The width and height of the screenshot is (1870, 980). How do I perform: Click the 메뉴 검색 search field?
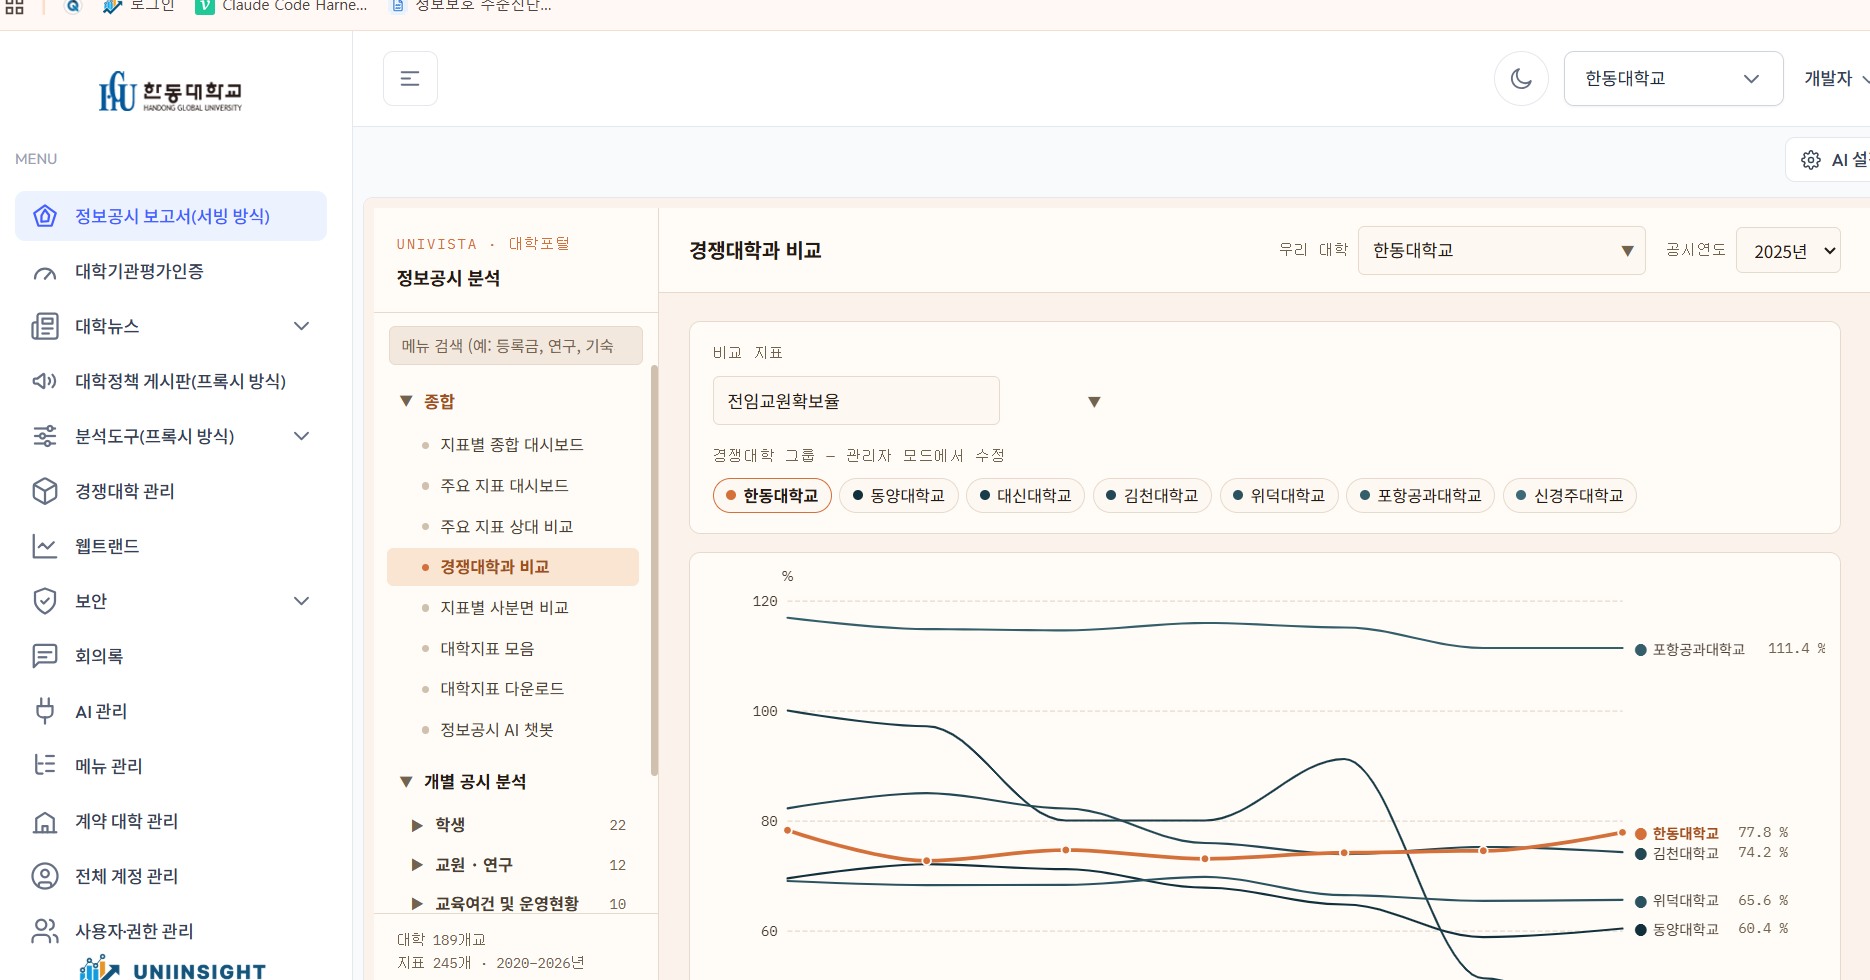[515, 346]
